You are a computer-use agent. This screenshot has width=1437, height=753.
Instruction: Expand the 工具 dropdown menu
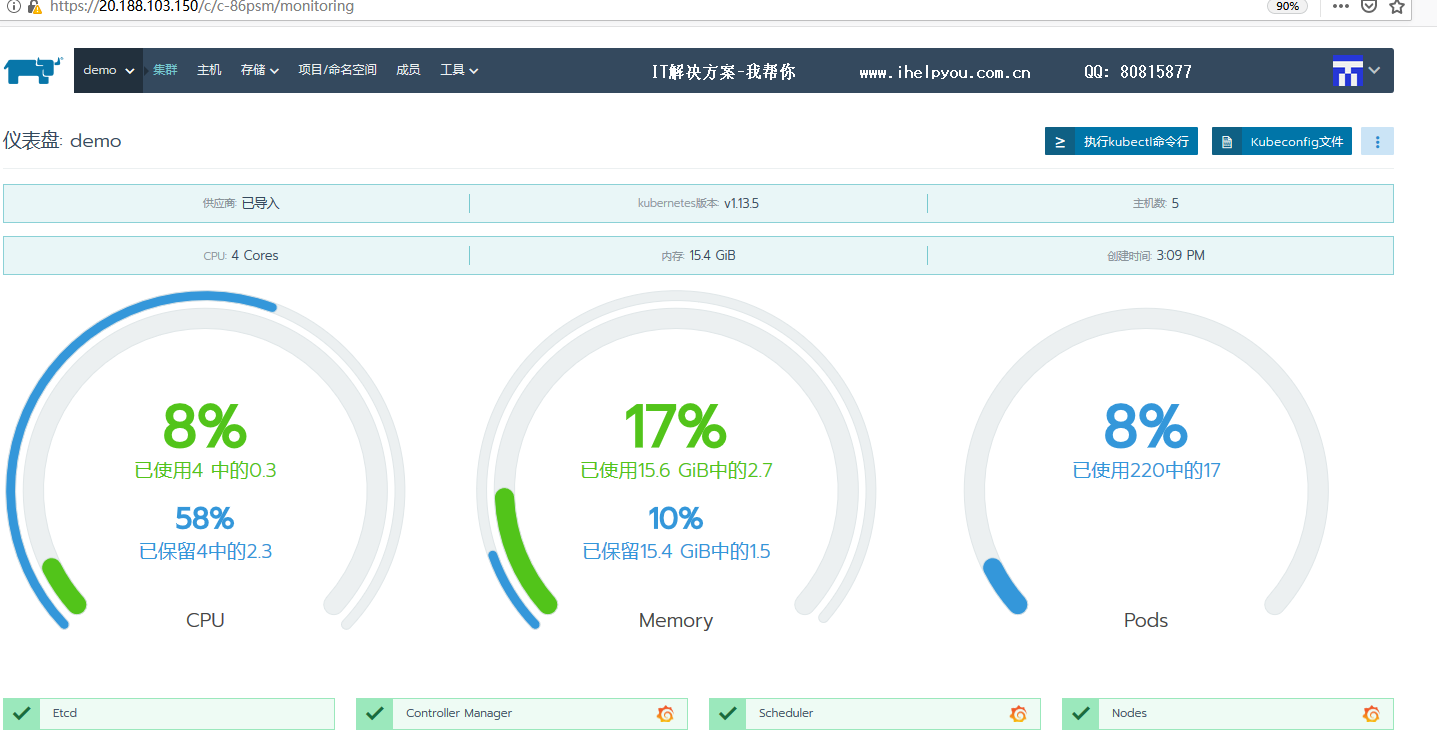459,70
